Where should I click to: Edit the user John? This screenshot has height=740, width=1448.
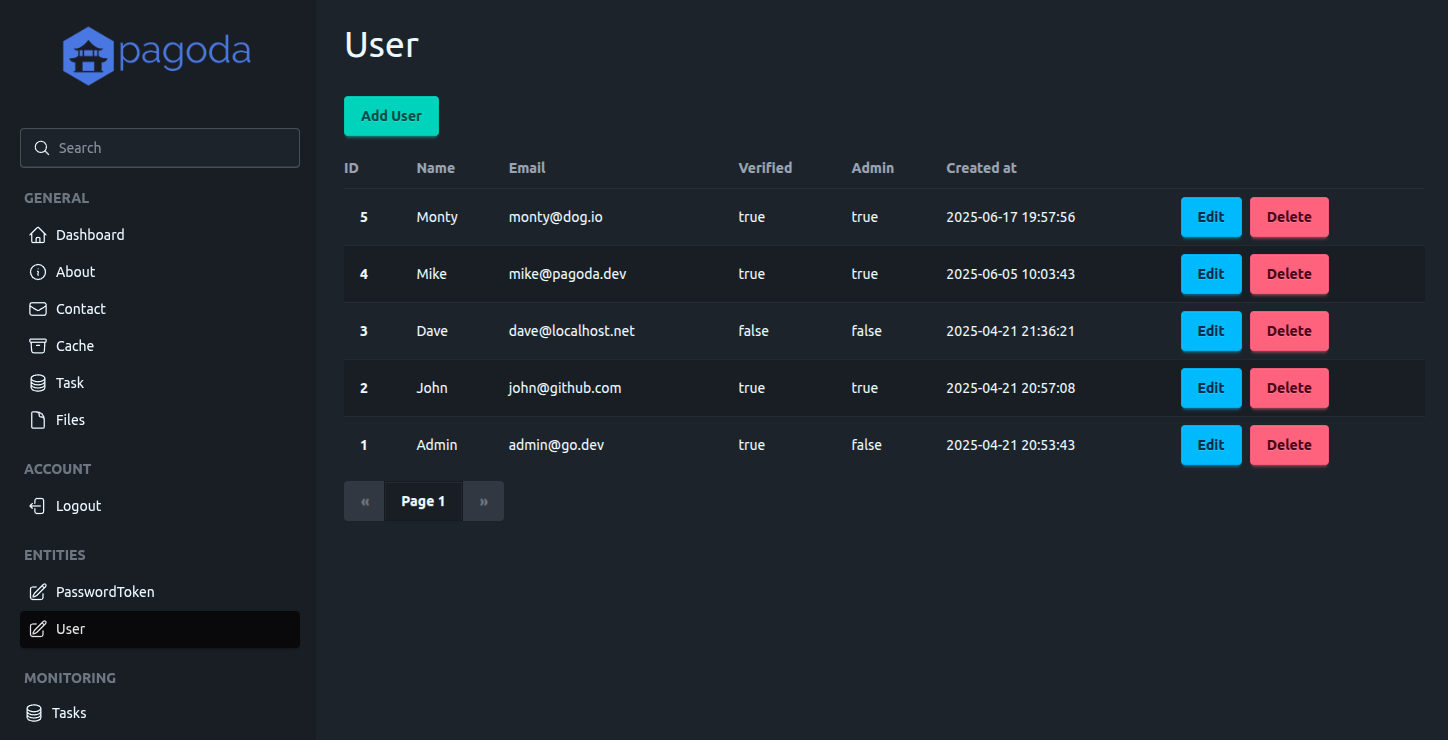(1210, 388)
